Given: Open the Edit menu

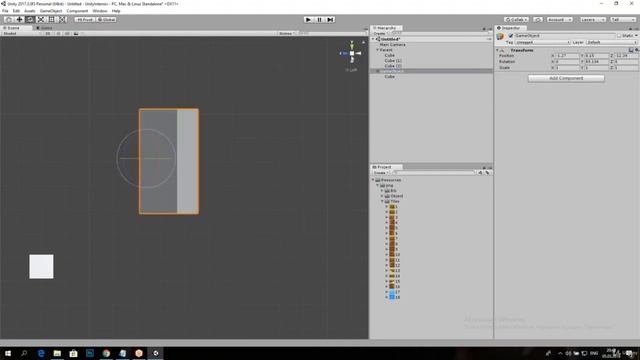Looking at the screenshot, I should [x=16, y=11].
